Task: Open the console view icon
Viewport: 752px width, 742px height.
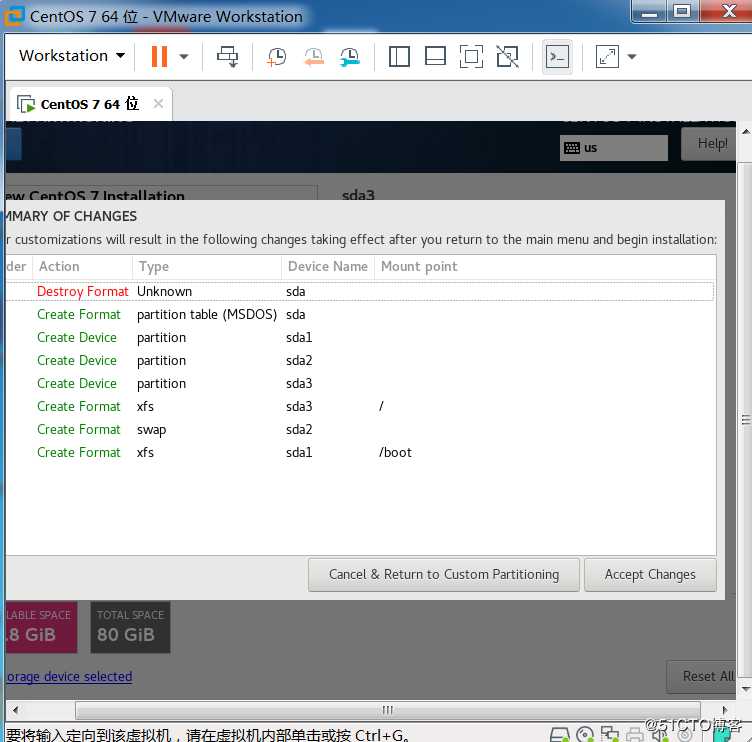Action: (x=557, y=57)
